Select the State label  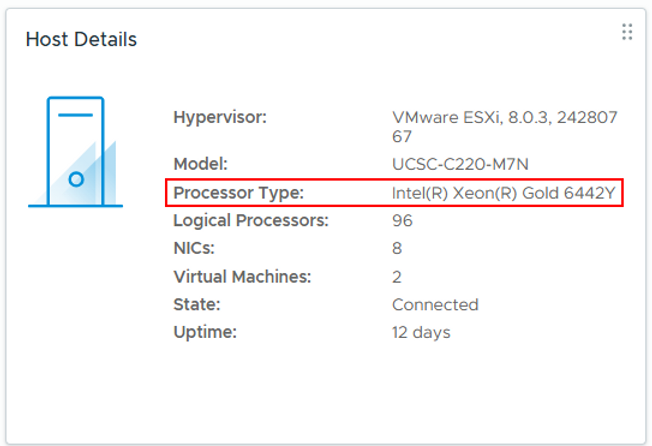[197, 304]
